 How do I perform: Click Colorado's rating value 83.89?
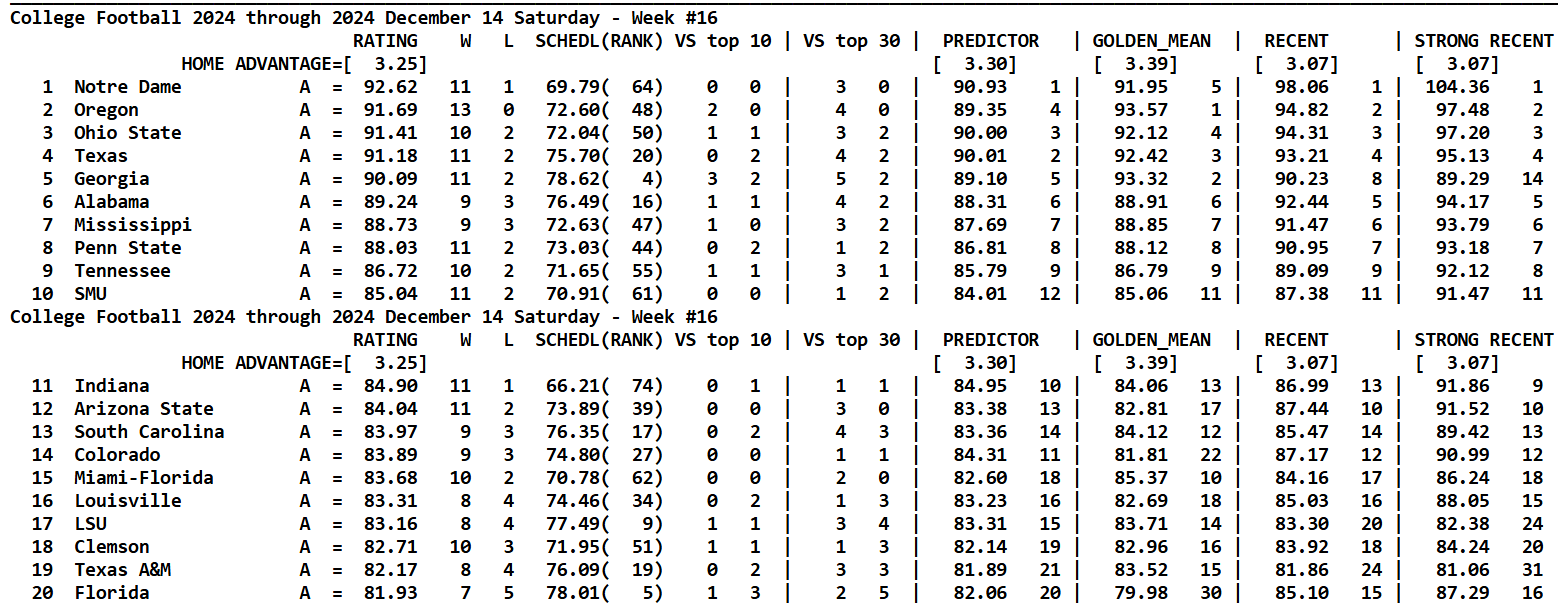pos(391,455)
